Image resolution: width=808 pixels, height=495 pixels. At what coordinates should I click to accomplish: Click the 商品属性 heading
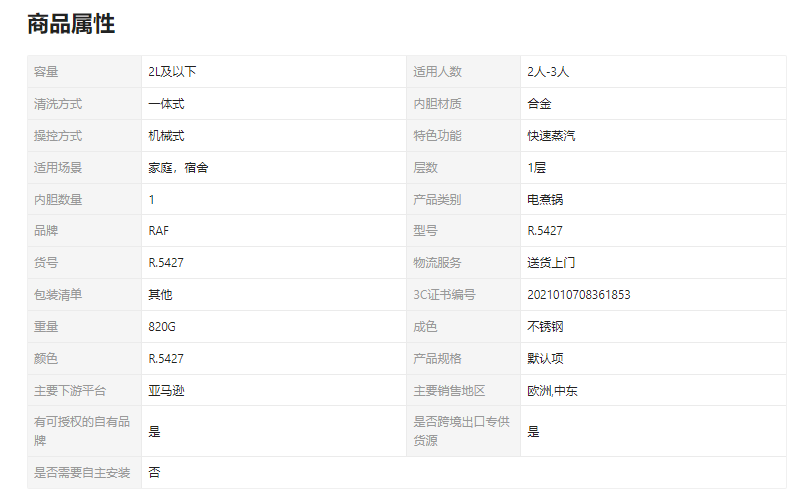point(71,24)
